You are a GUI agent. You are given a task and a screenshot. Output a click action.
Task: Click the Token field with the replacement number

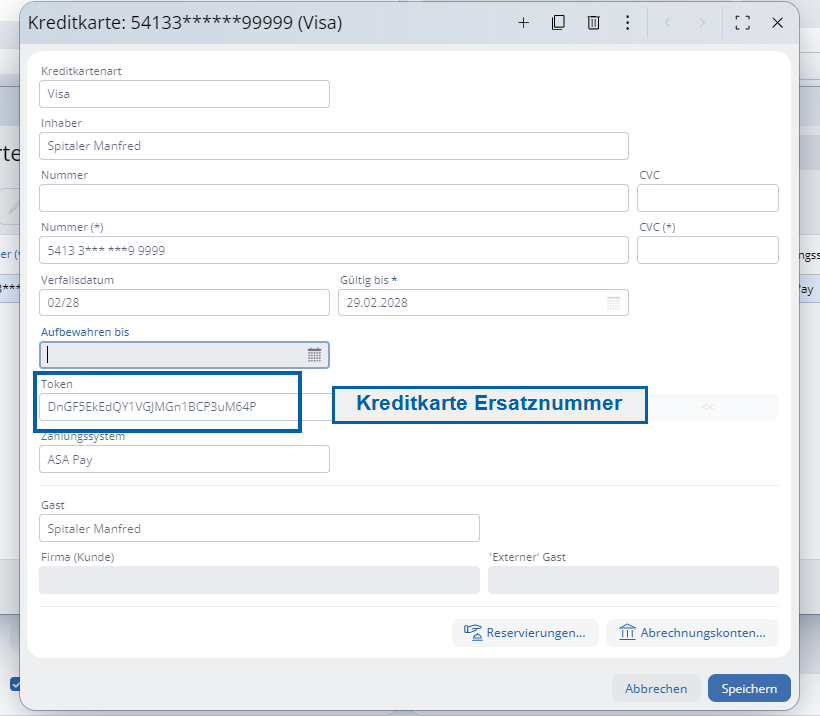(x=170, y=407)
